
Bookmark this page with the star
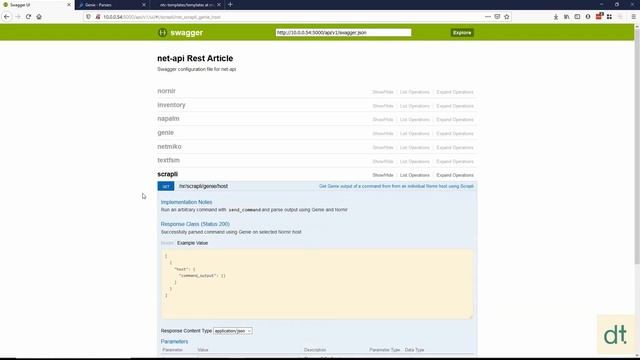507,17
